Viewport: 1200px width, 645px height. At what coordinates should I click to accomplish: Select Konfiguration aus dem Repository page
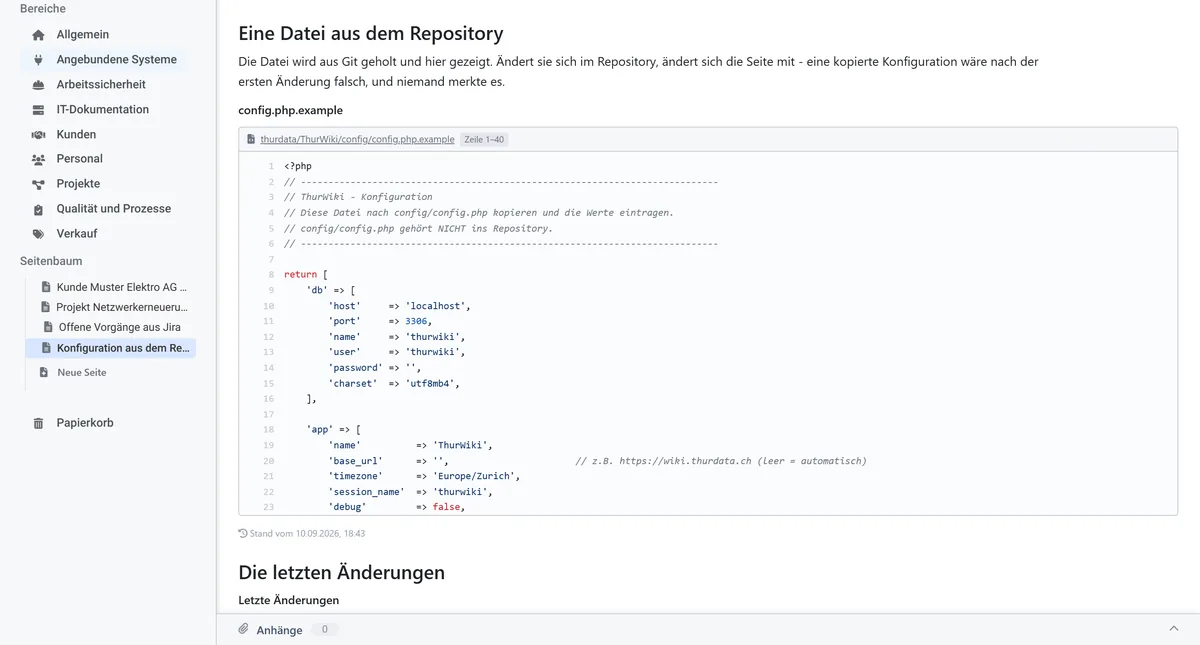click(x=123, y=348)
